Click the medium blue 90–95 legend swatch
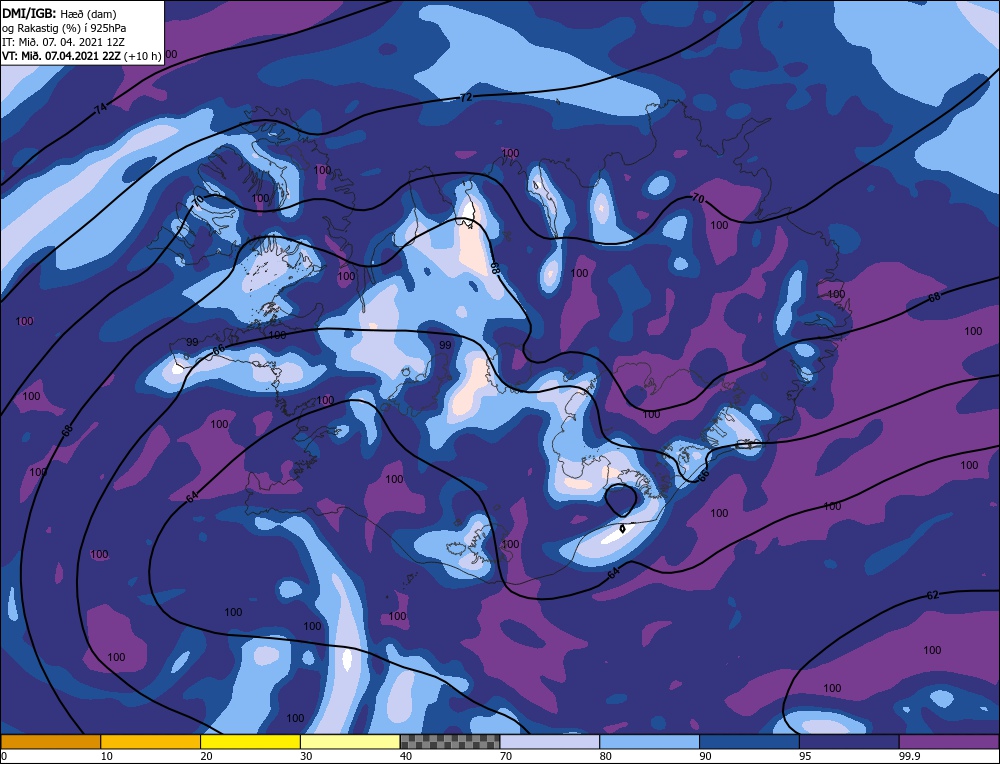This screenshot has width=1000, height=764. [x=749, y=741]
